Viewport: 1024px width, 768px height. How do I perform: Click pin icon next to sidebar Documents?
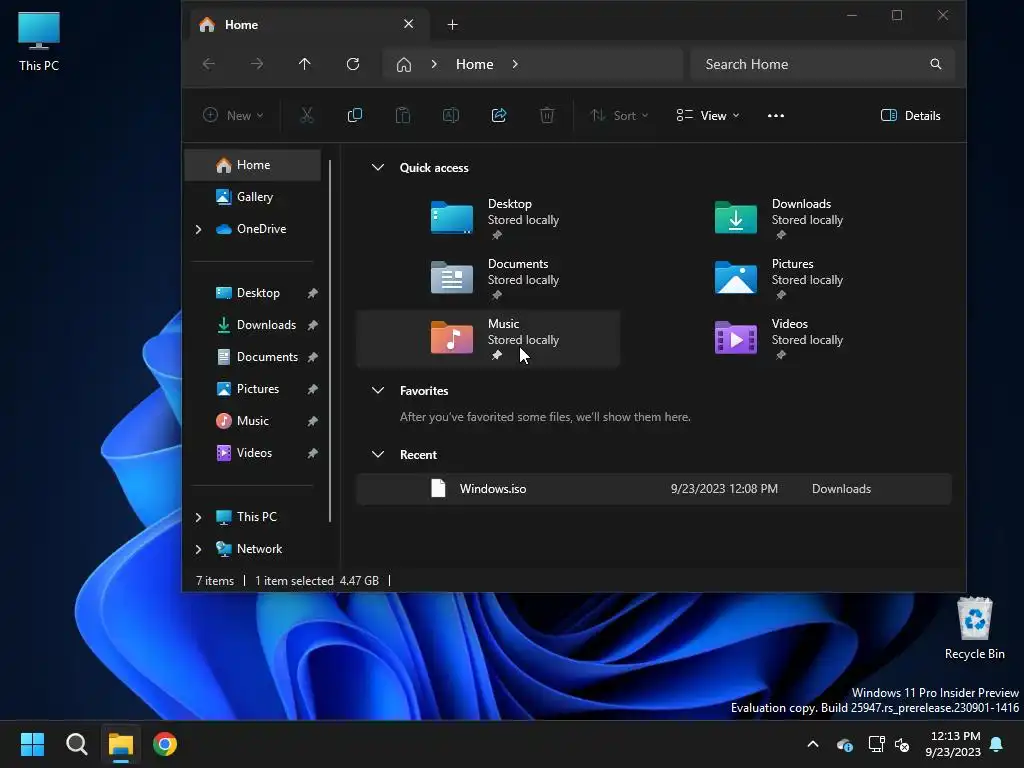(x=313, y=357)
